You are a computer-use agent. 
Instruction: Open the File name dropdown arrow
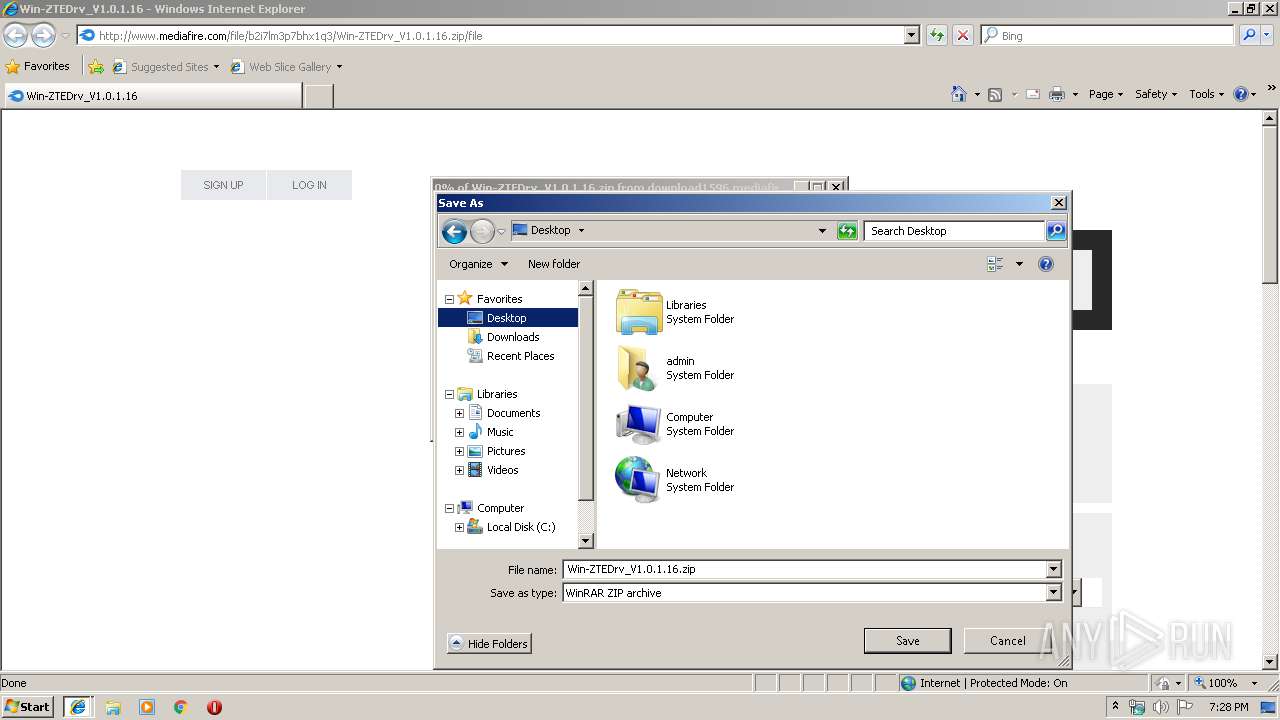(x=1053, y=569)
